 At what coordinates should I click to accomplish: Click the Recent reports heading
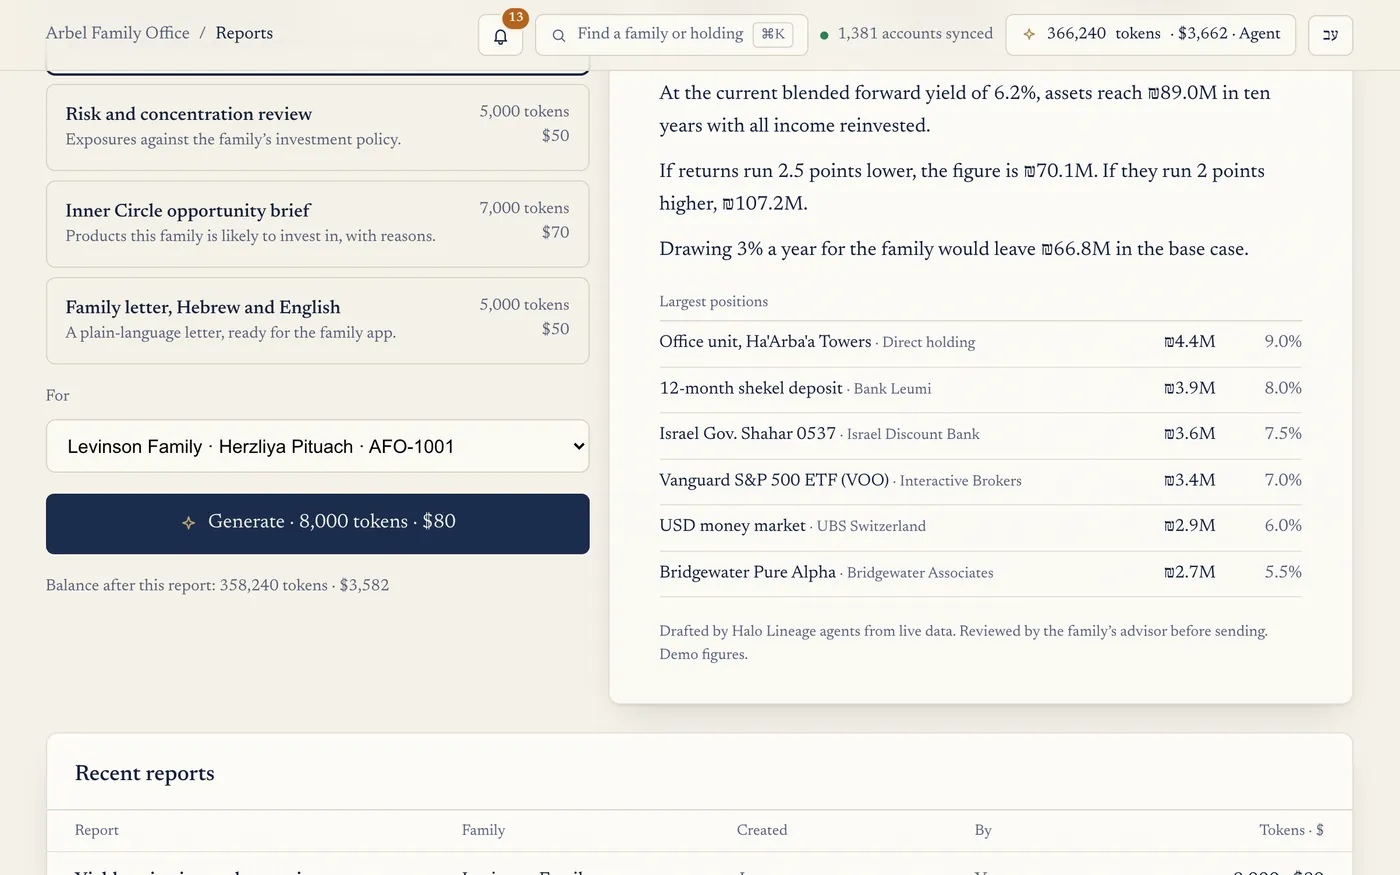[145, 773]
